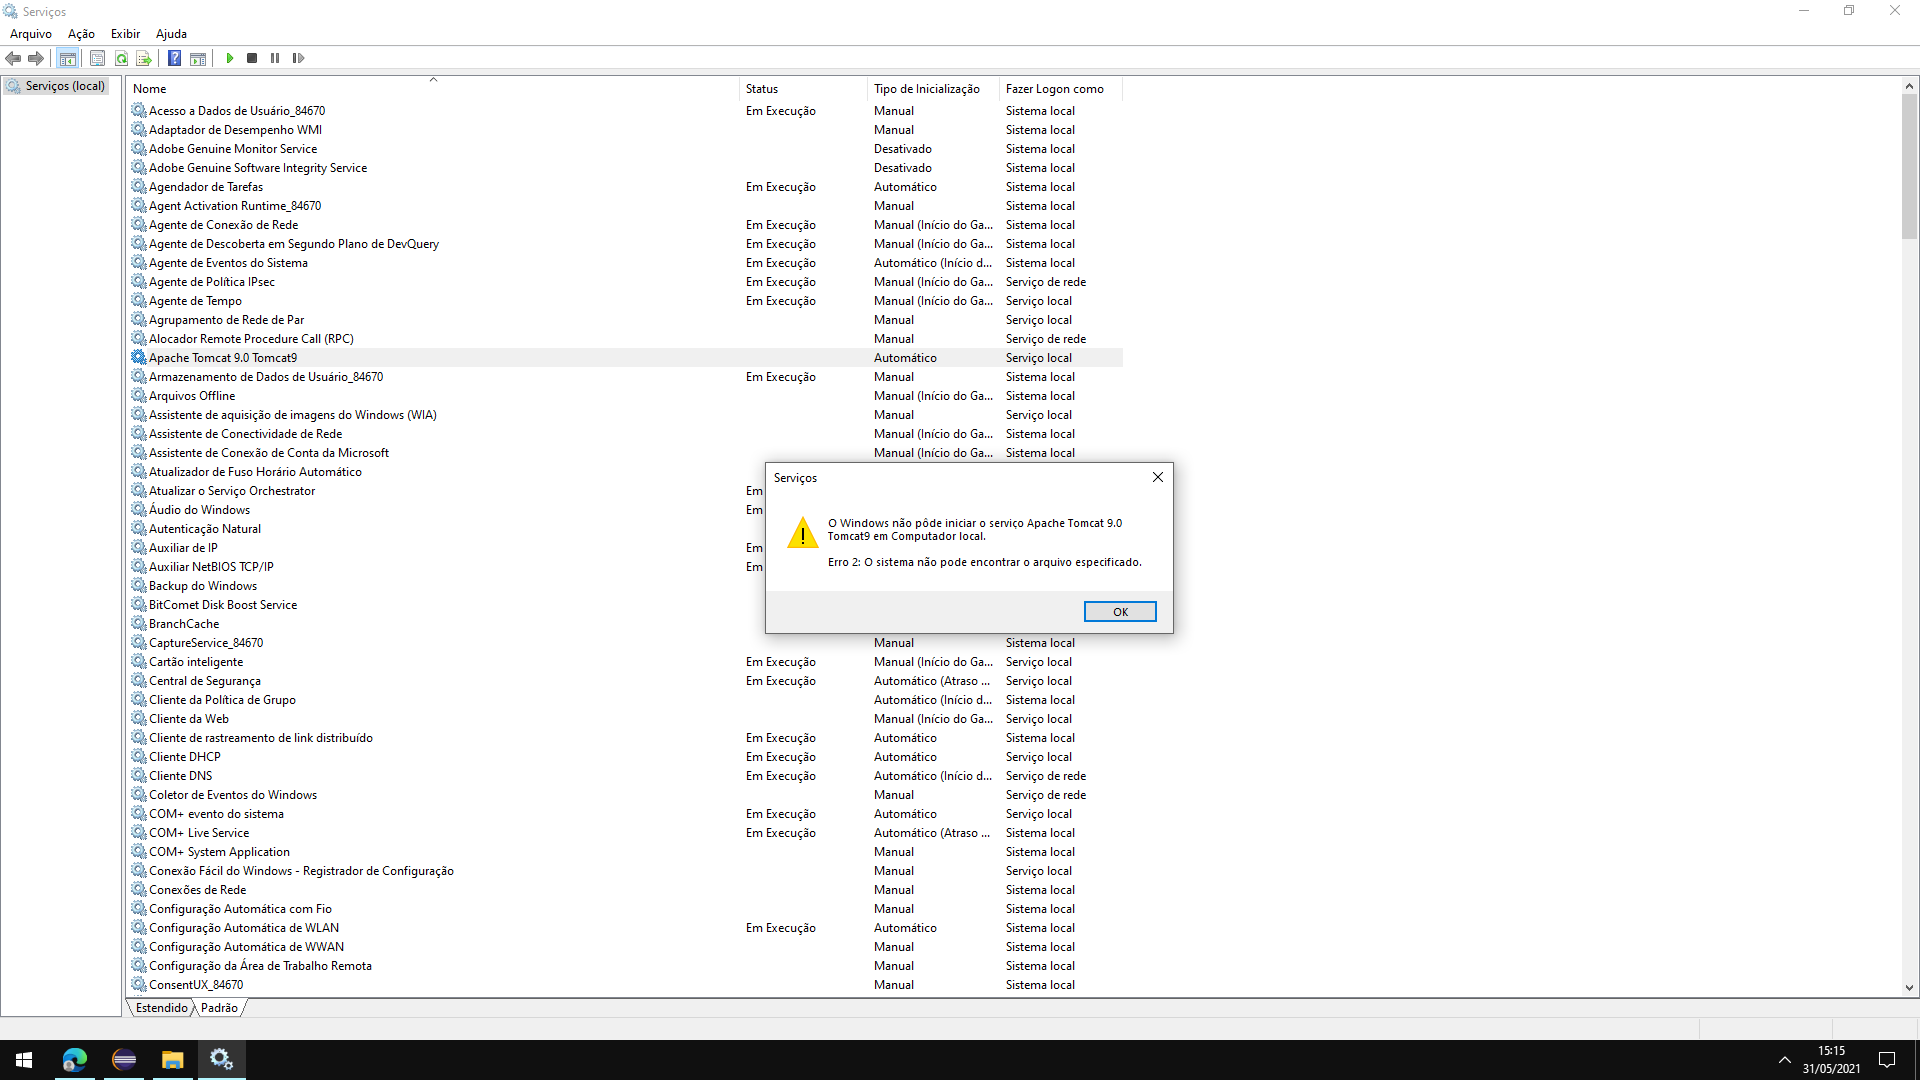Click gear icon beside Arquivos Offline
This screenshot has width=1920, height=1080.
click(139, 396)
